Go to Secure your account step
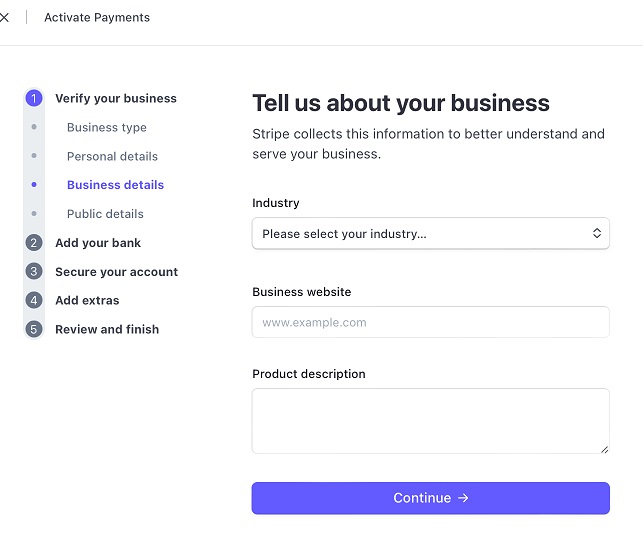 (116, 272)
